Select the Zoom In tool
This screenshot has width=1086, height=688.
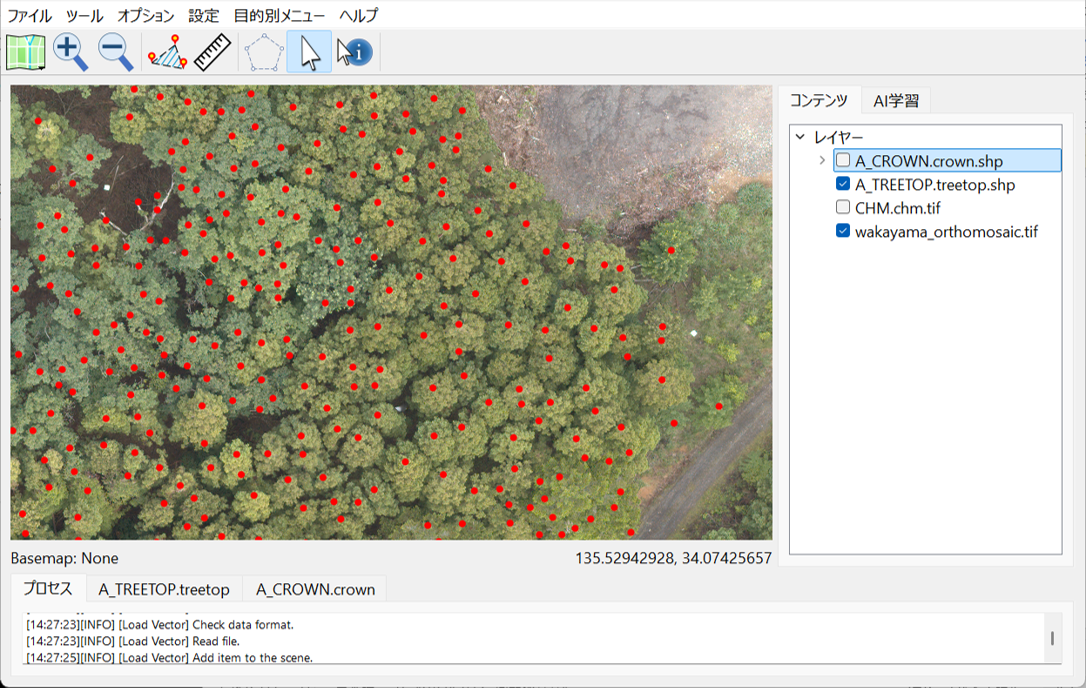(x=70, y=52)
